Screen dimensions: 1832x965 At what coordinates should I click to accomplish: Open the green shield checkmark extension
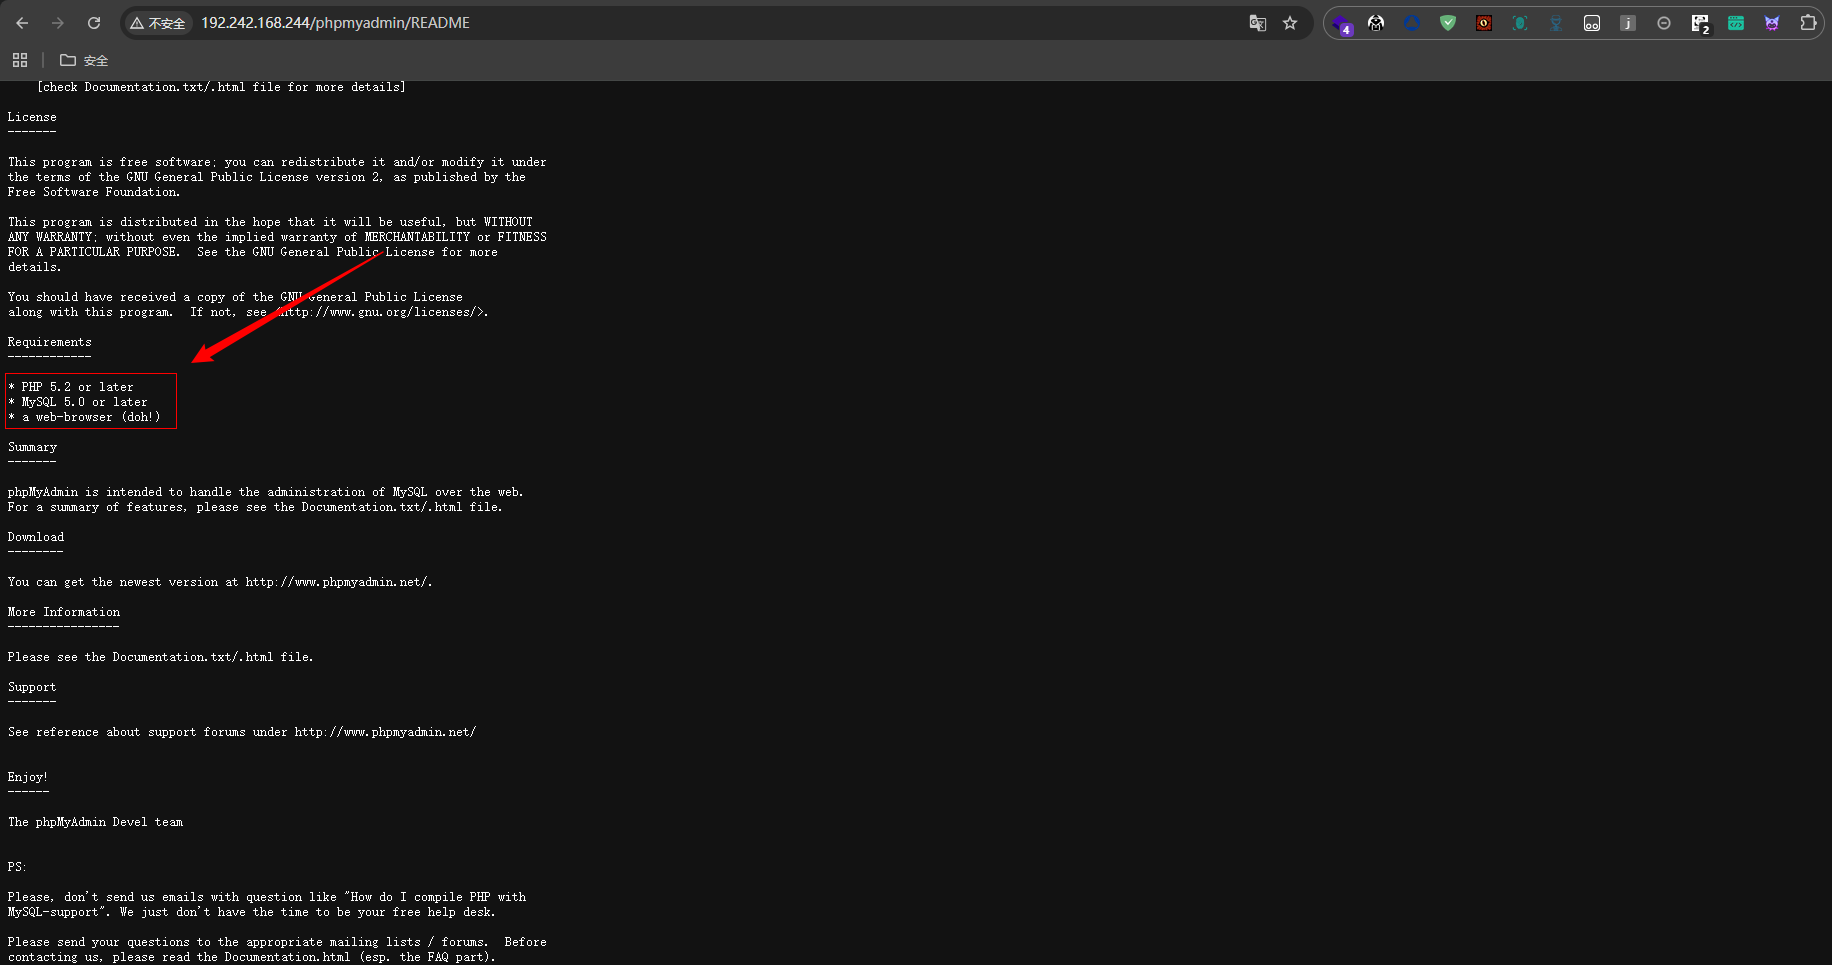[1448, 23]
